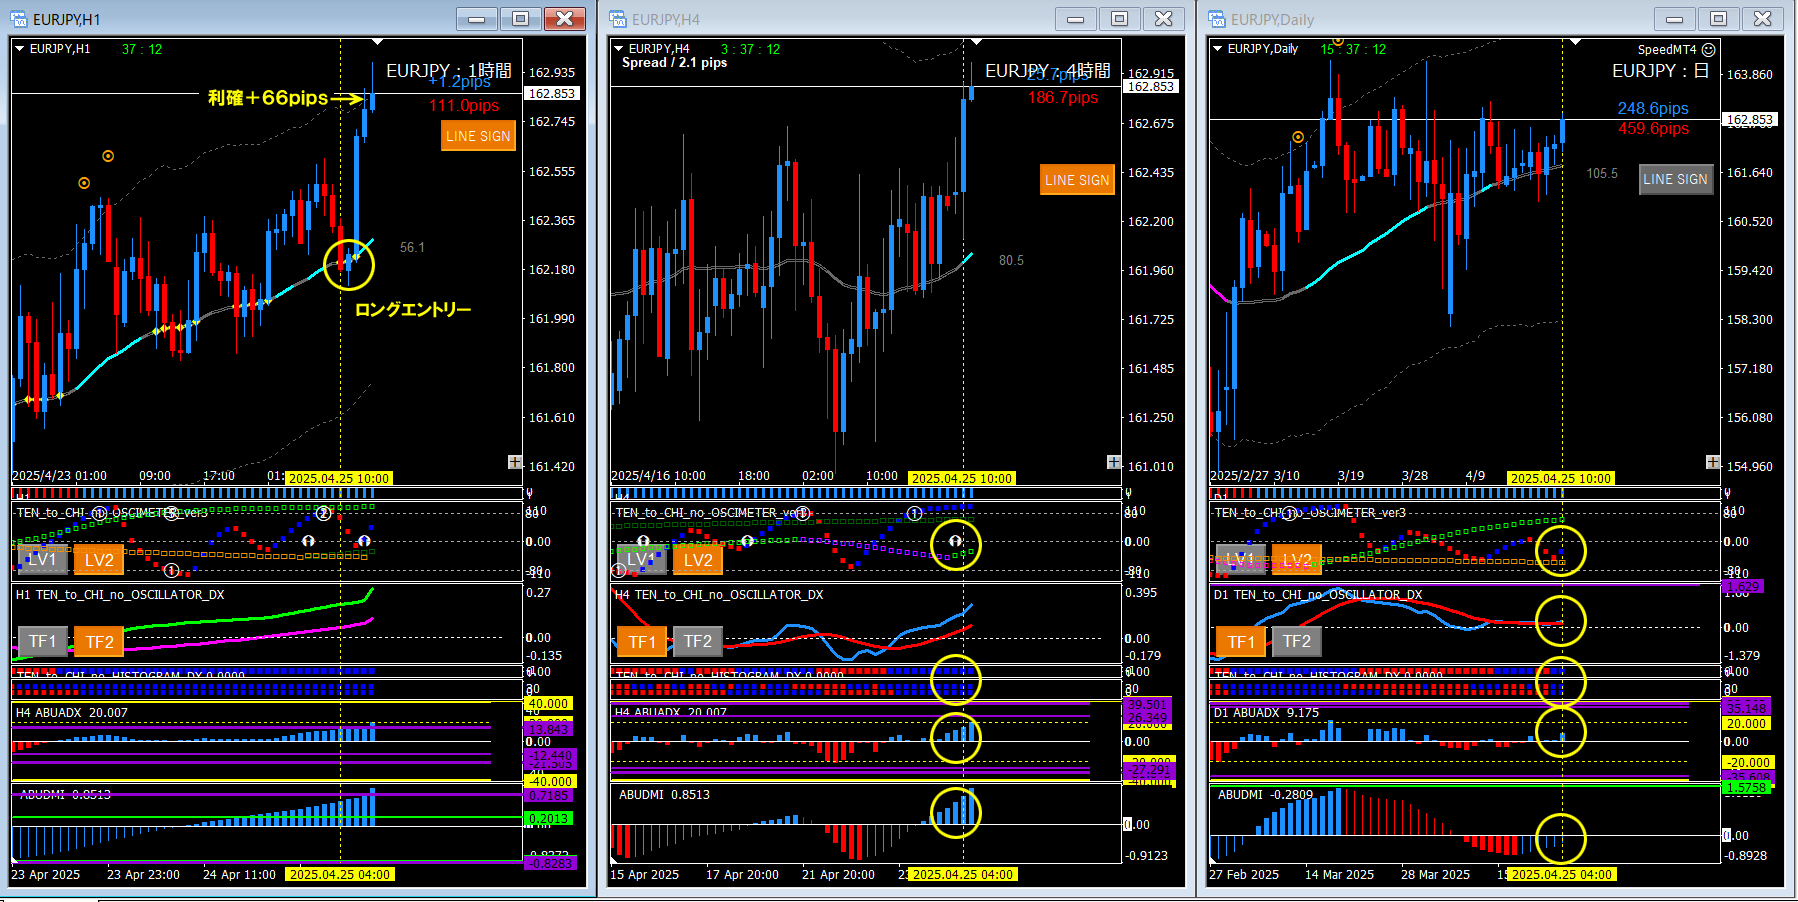The height and width of the screenshot is (902, 1798).
Task: Toggle LV1 in the H4 window
Action: click(x=641, y=560)
